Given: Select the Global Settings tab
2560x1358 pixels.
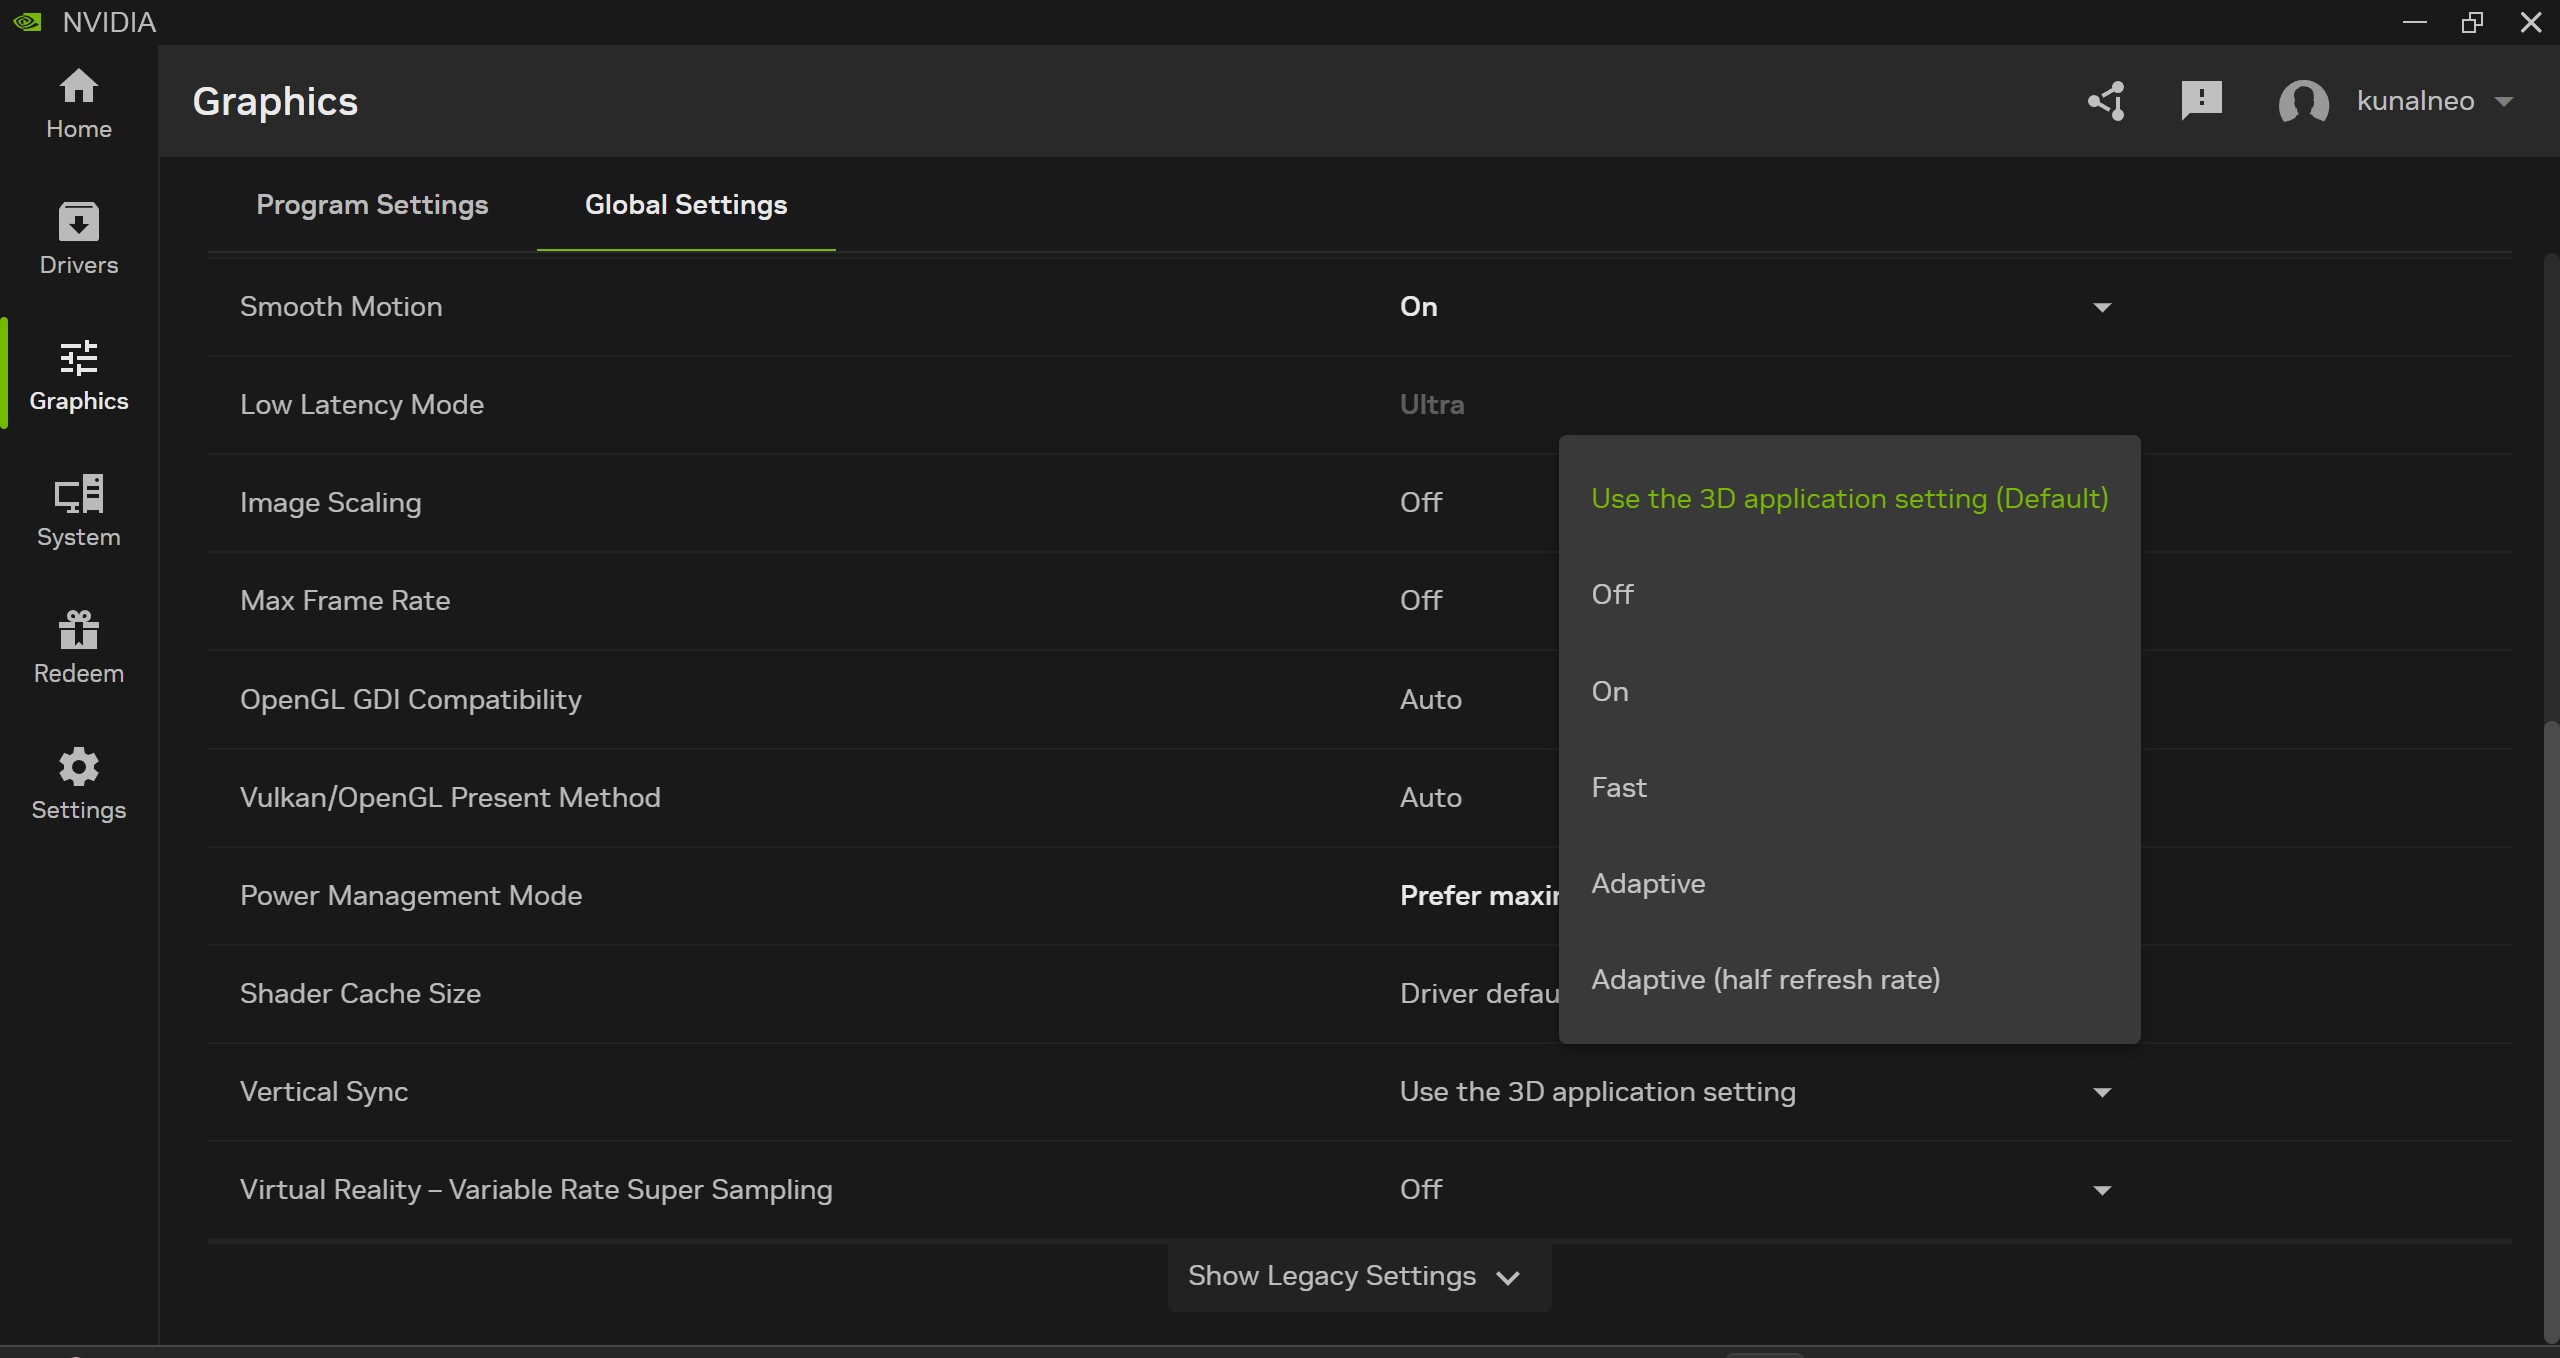Looking at the screenshot, I should 686,205.
